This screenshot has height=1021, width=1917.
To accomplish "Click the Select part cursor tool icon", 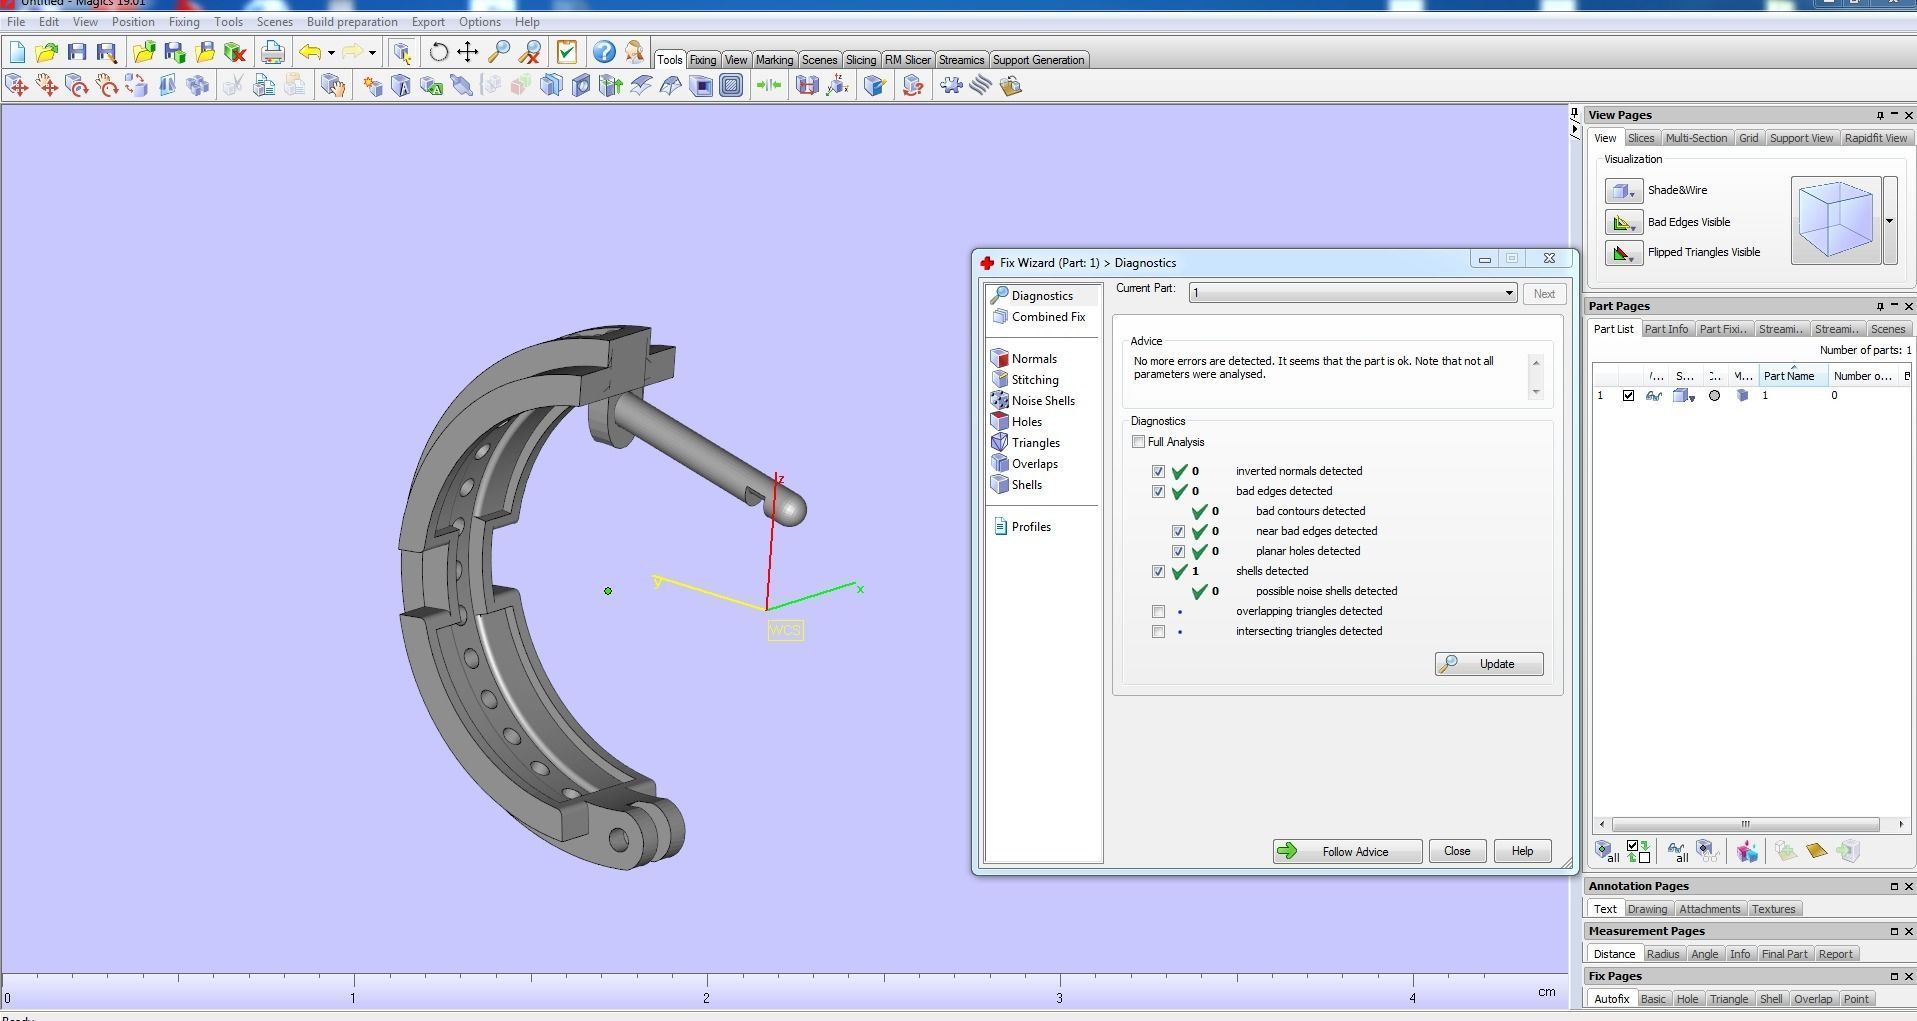I will [x=402, y=52].
